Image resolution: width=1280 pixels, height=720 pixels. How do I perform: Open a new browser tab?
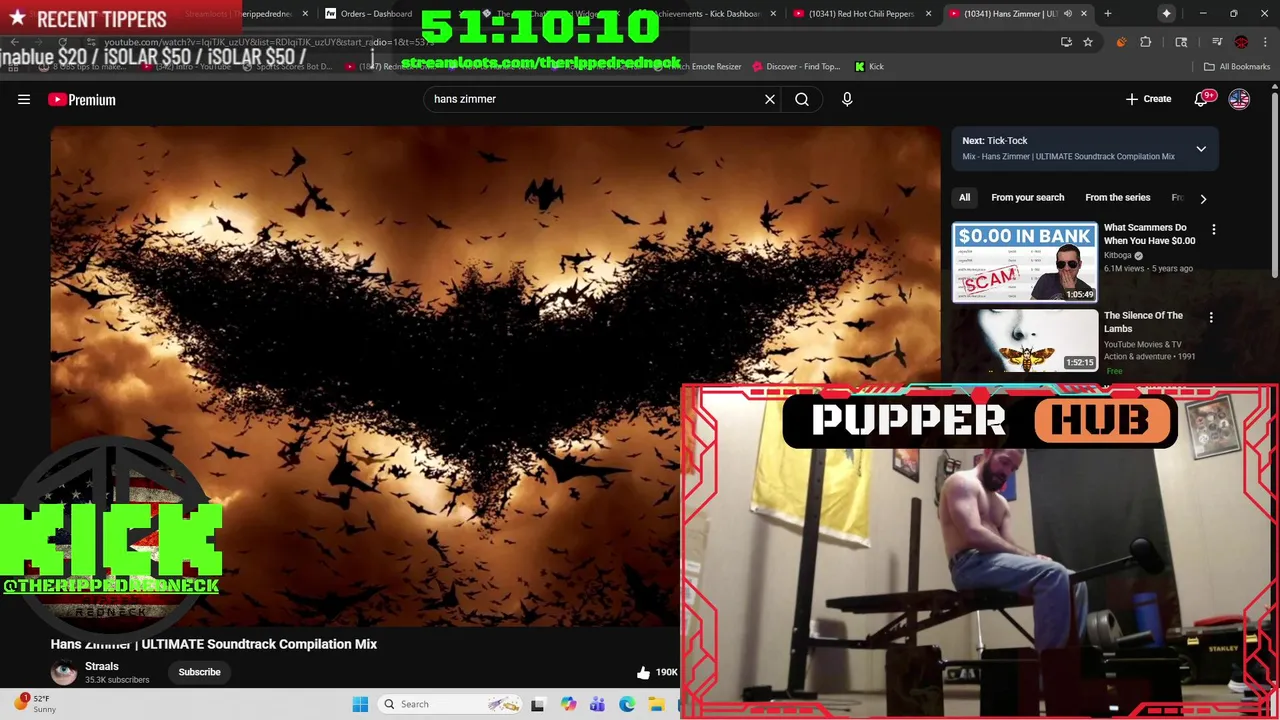[1107, 13]
